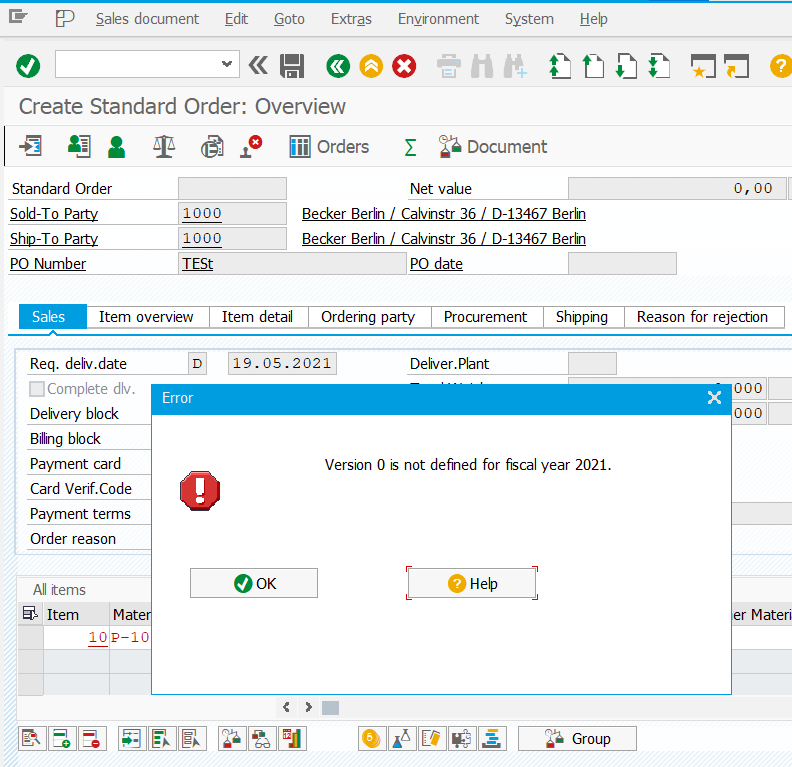
Task: Click the Print icon
Action: (x=449, y=66)
